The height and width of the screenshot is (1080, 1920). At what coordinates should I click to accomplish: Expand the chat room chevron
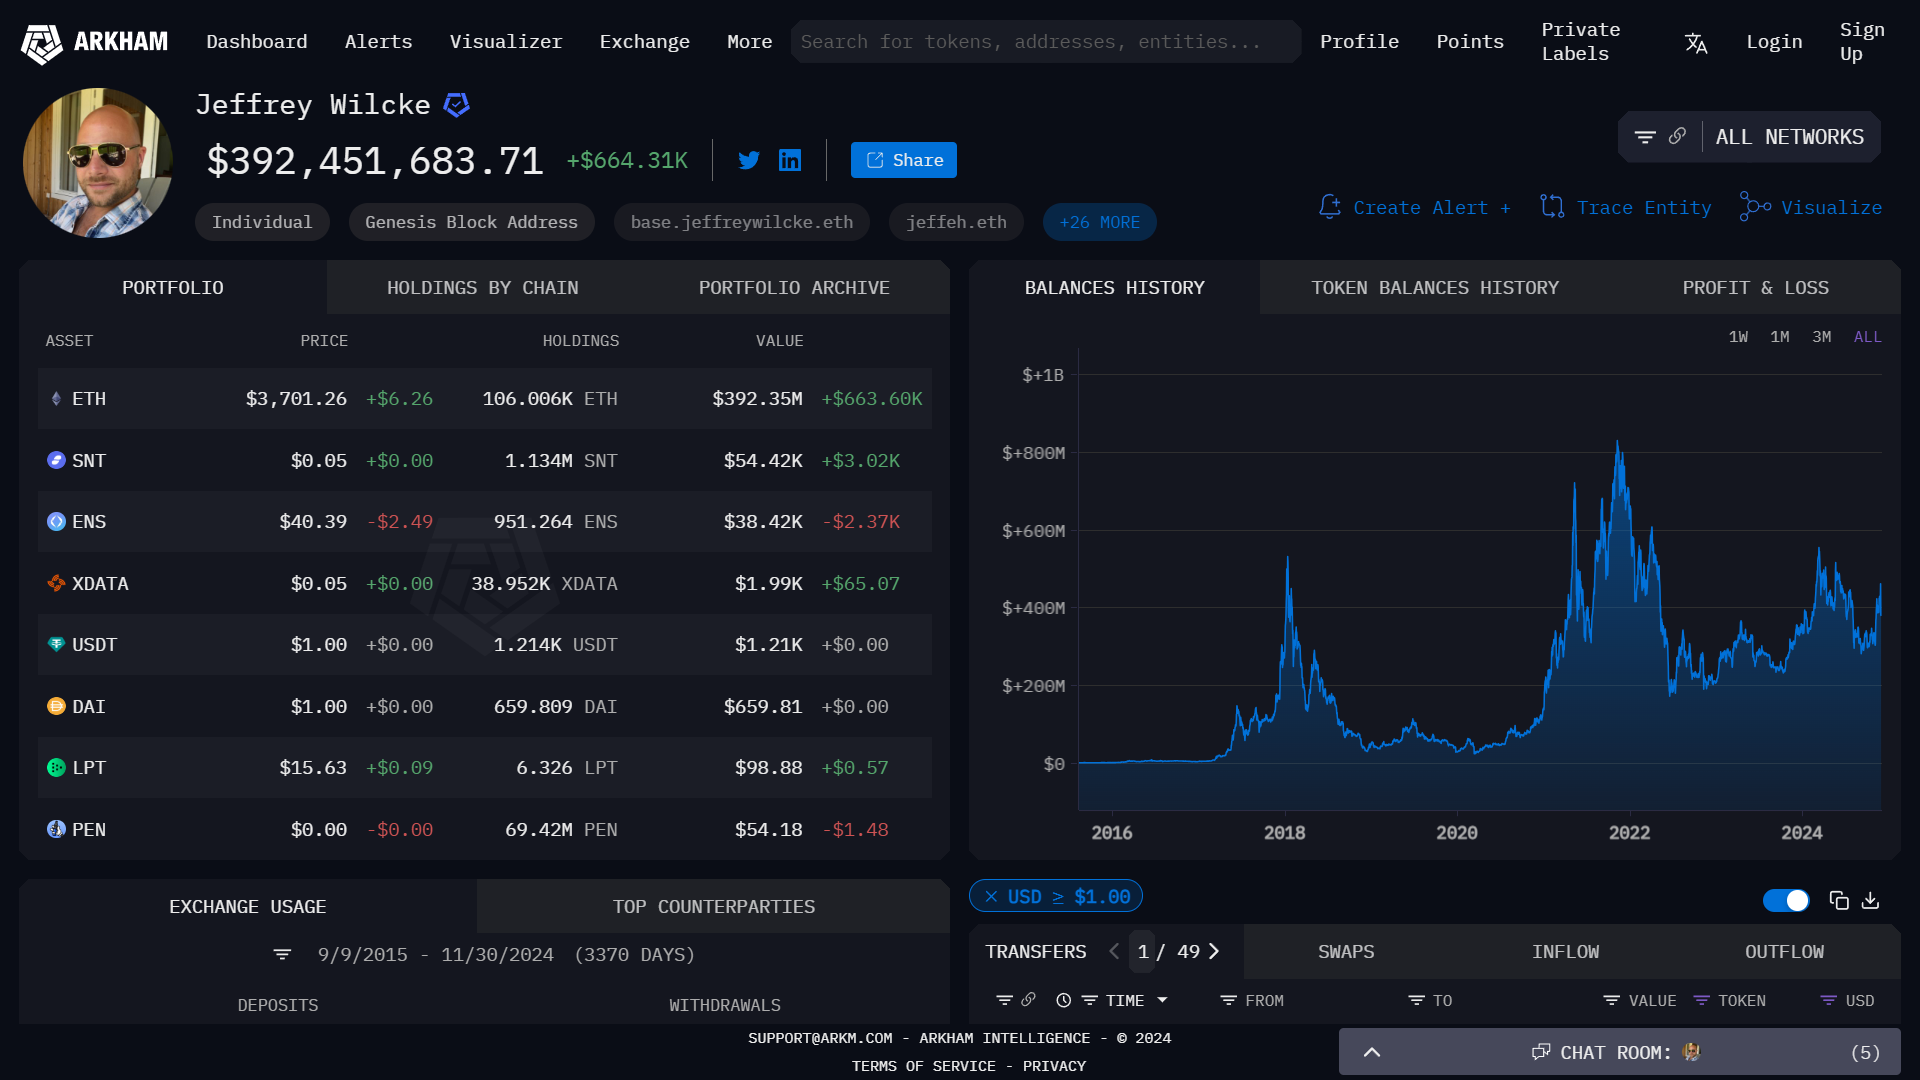pyautogui.click(x=1372, y=1052)
